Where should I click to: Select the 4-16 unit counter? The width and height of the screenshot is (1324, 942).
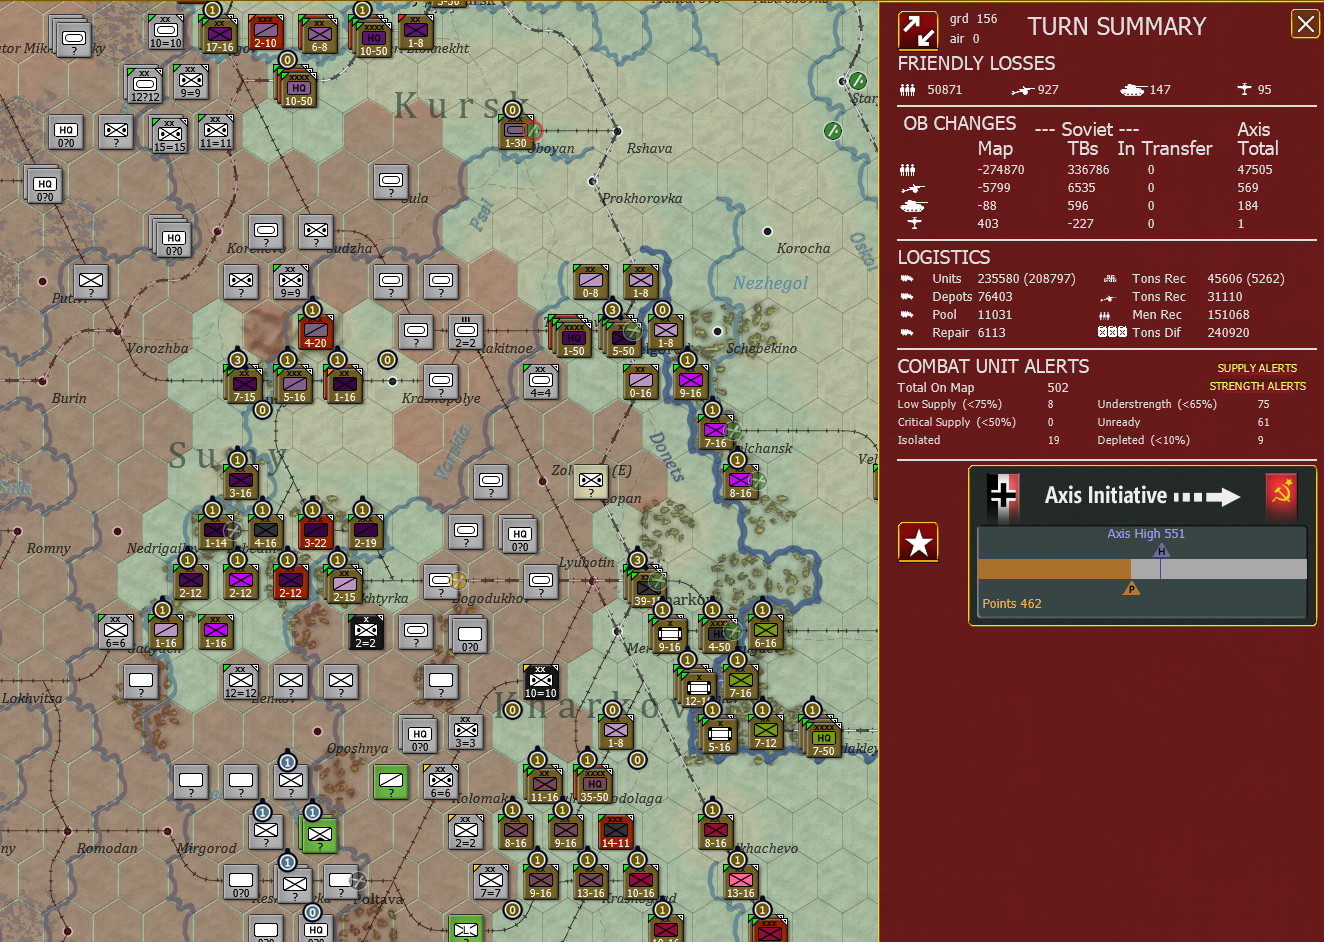click(x=265, y=533)
